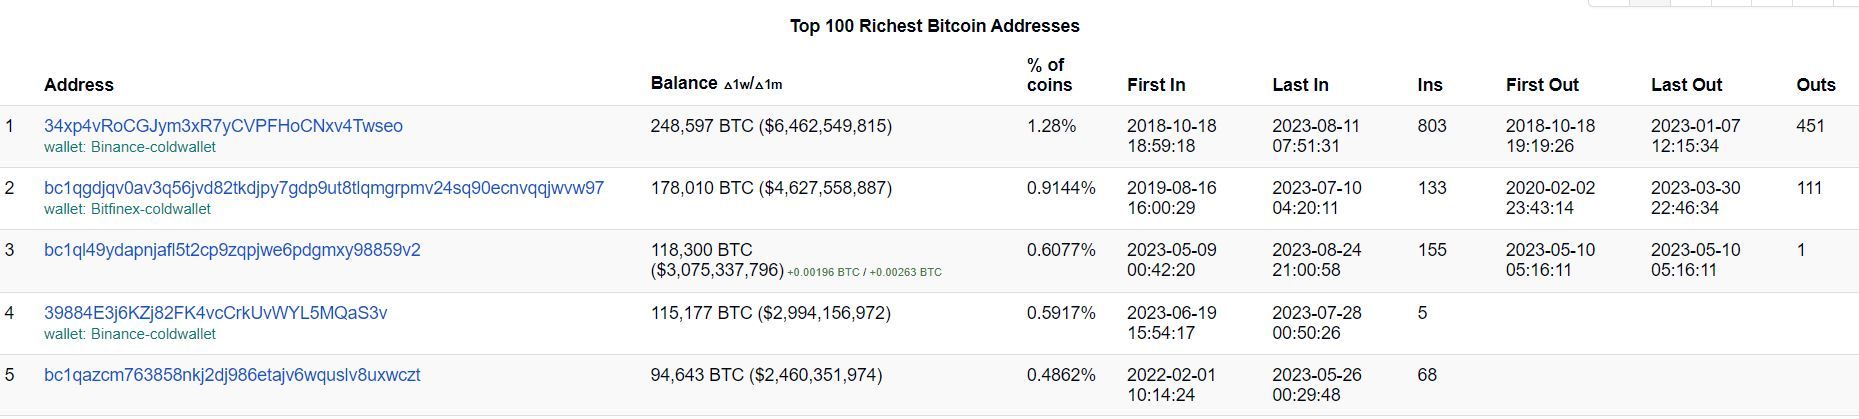1859x419 pixels.
Task: Click Binance-coldwallet link under the 34xp4v address
Action: tap(153, 147)
